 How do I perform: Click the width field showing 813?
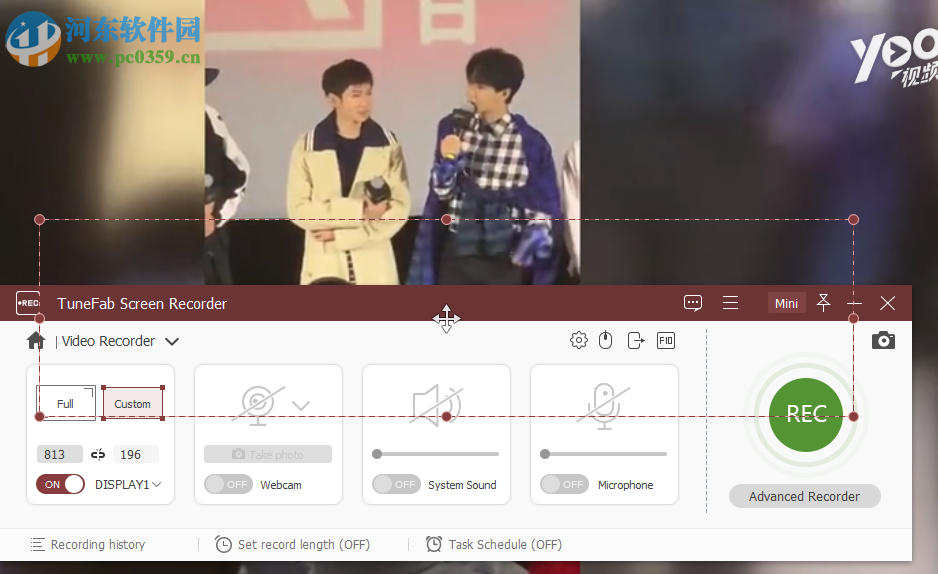(x=59, y=454)
